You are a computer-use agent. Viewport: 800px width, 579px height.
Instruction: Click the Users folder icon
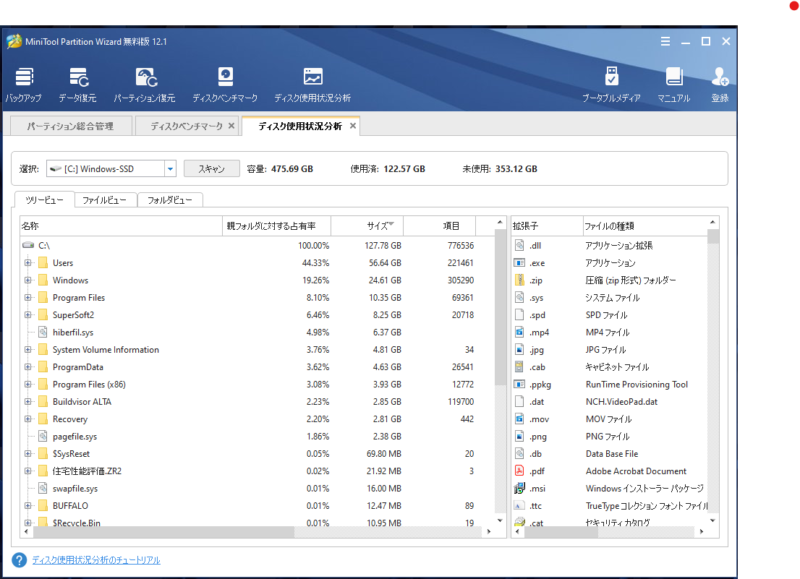43,263
